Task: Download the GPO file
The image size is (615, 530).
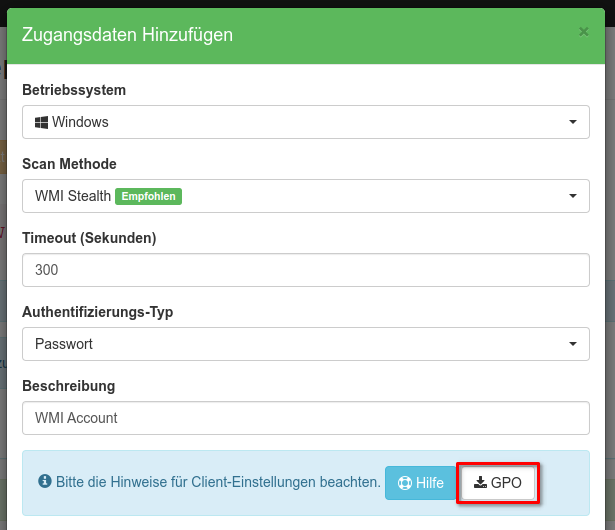Action: 498,483
